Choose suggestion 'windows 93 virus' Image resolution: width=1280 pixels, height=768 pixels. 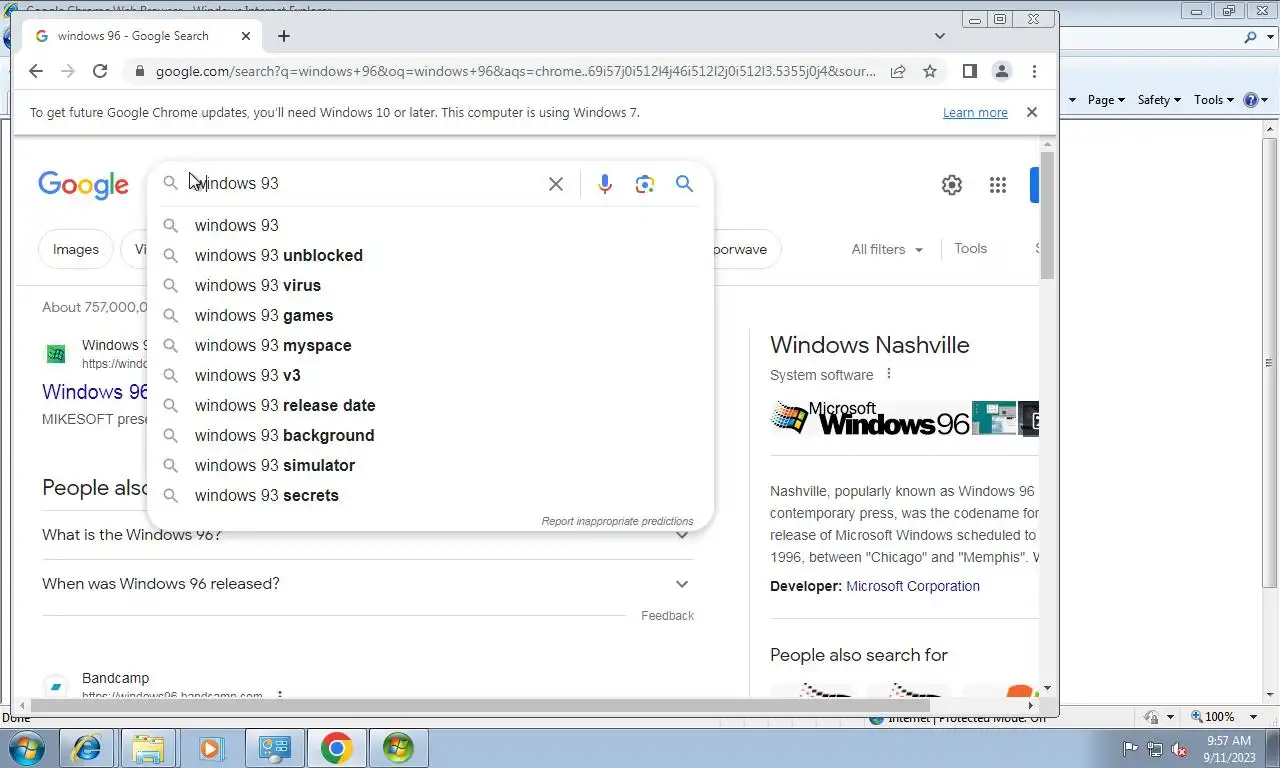pos(430,285)
